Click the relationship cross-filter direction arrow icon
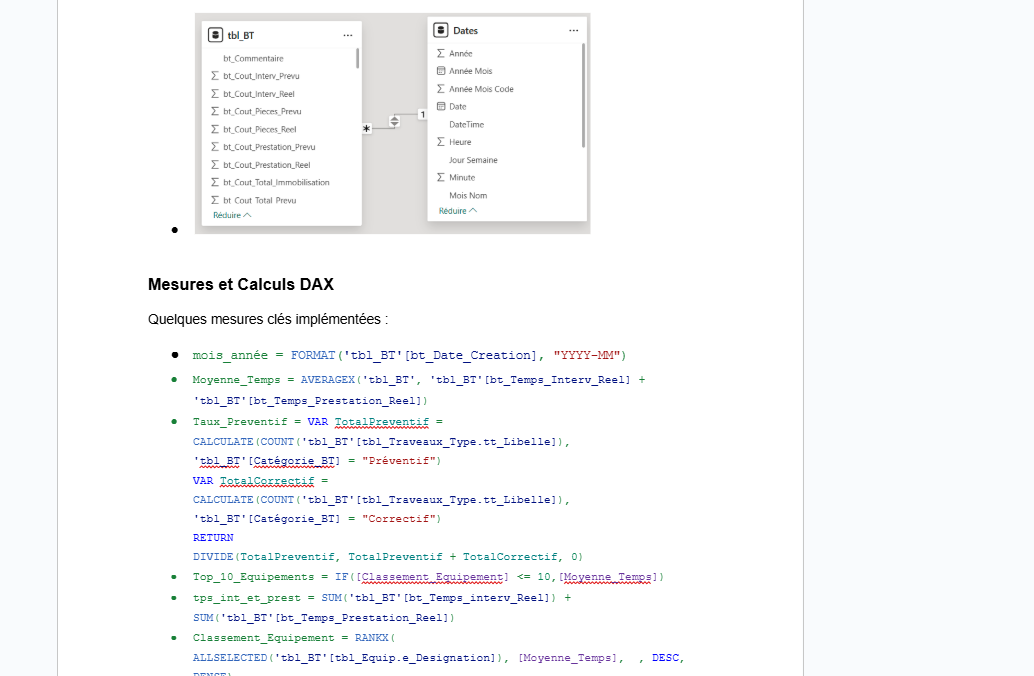Screen dimensions: 1034x676 coord(394,121)
